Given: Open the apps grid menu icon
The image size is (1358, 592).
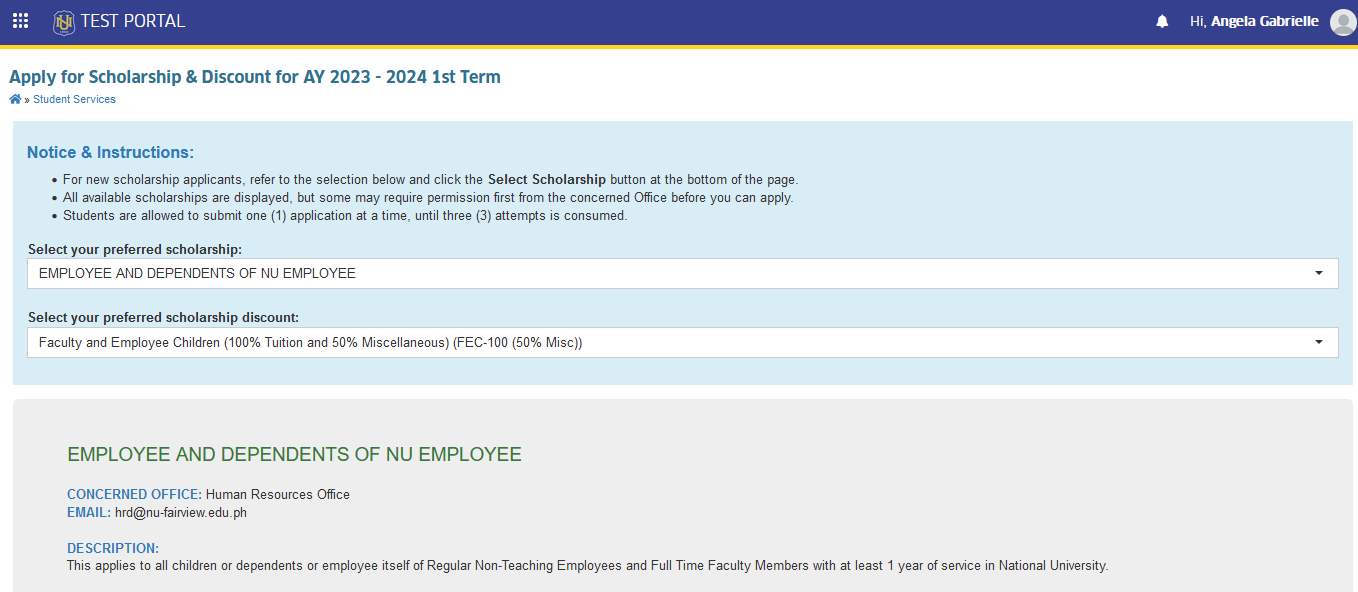Looking at the screenshot, I should pyautogui.click(x=20, y=21).
